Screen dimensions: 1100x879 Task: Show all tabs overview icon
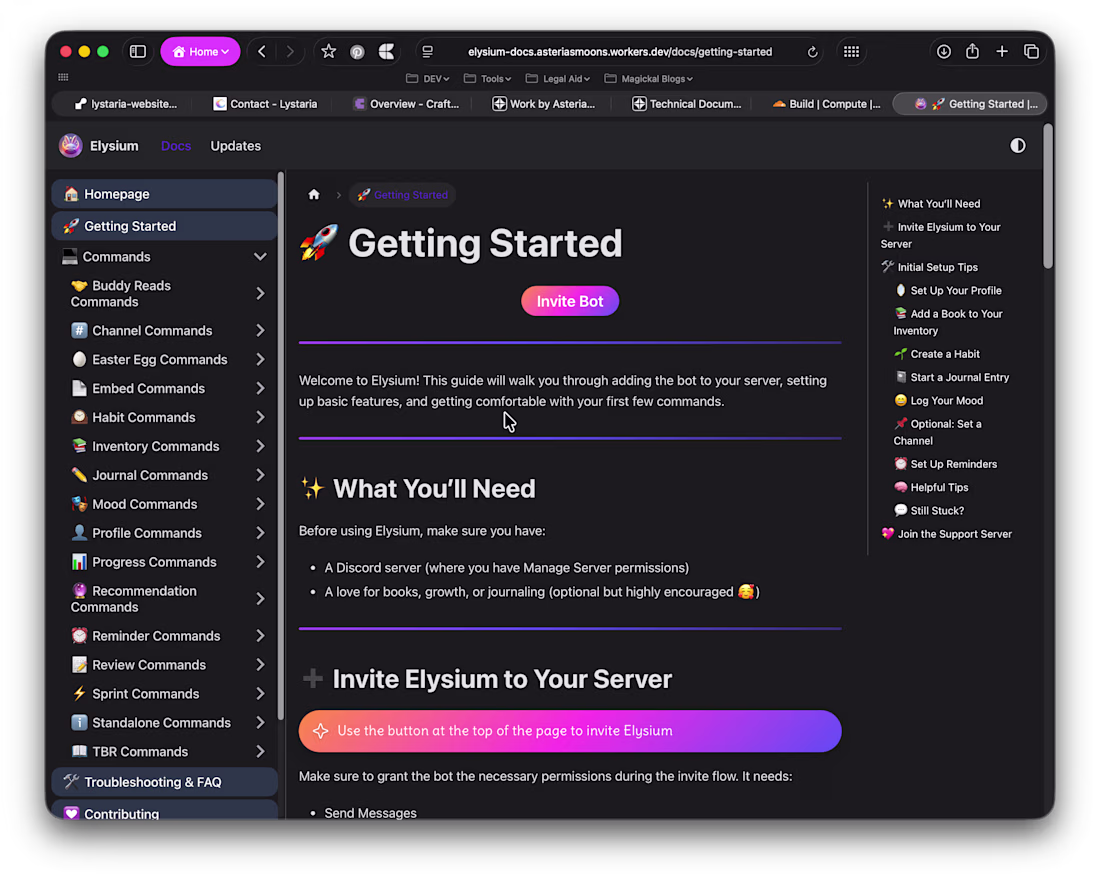pyautogui.click(x=1031, y=51)
